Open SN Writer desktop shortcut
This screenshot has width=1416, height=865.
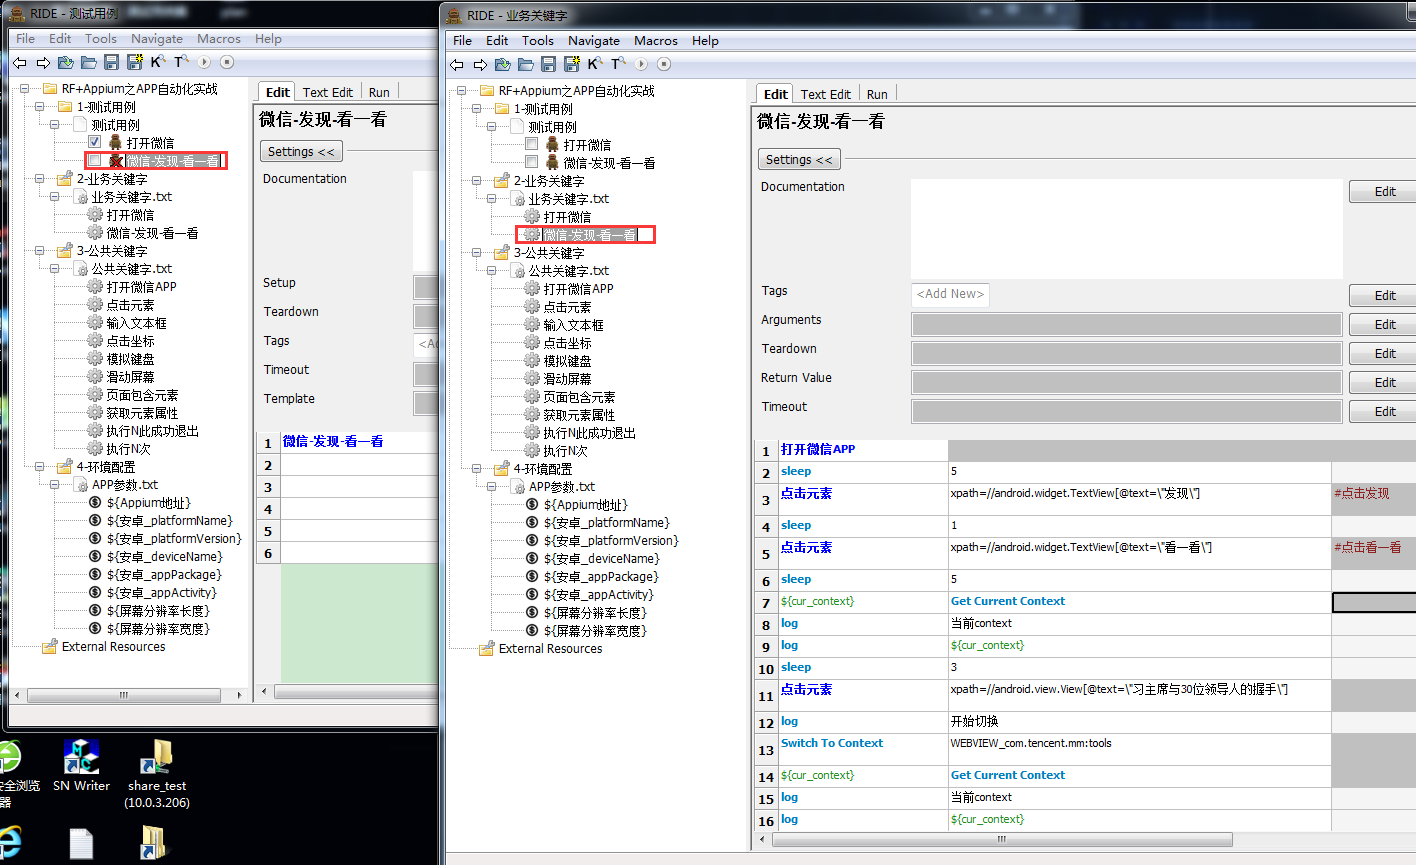[x=81, y=766]
